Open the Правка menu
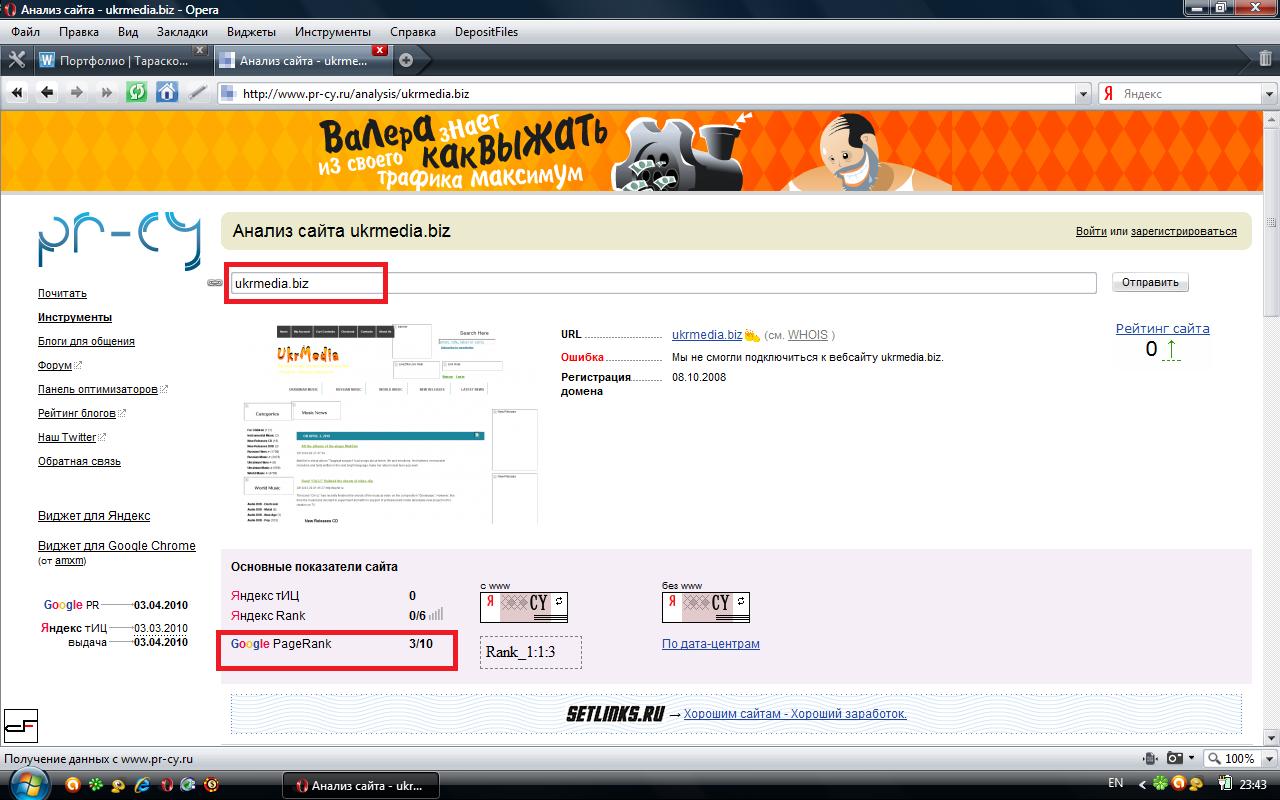This screenshot has width=1280, height=800. tap(79, 32)
